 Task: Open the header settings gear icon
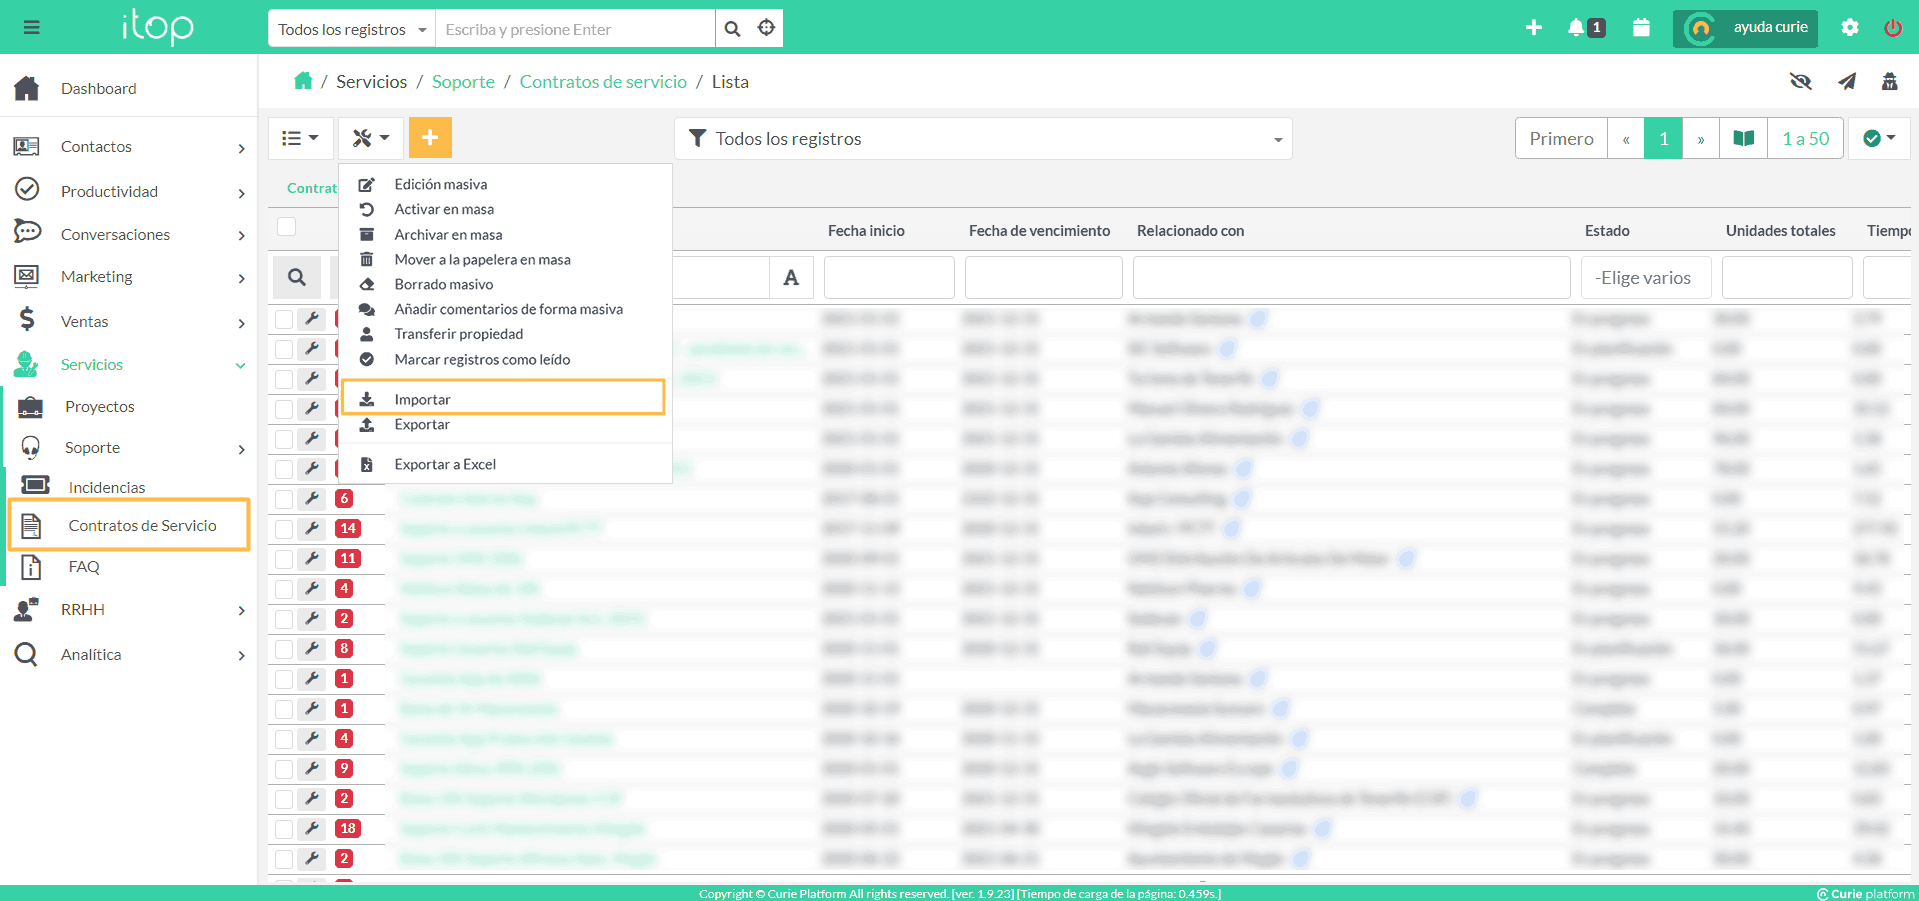pyautogui.click(x=1849, y=28)
